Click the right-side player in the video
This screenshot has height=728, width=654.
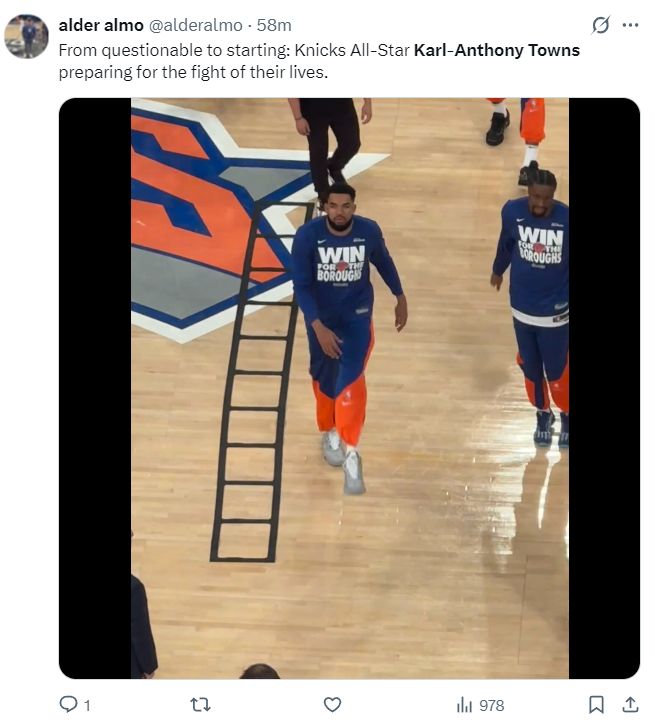click(532, 306)
